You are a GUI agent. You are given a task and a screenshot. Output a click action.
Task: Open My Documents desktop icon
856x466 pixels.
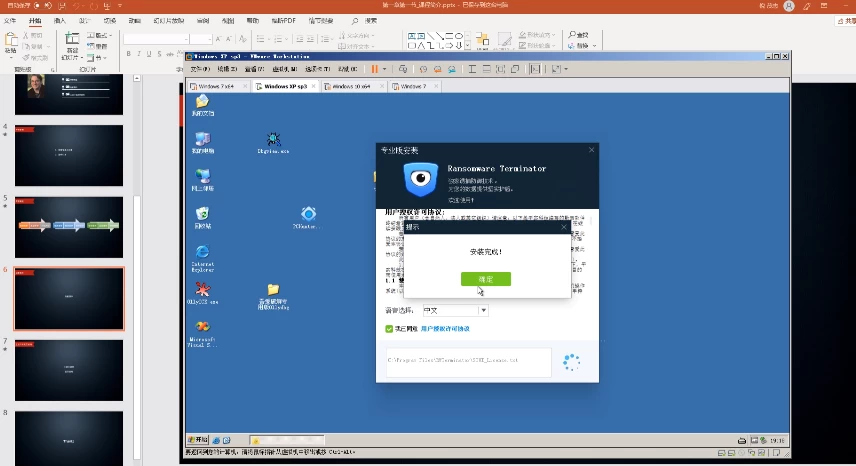(203, 103)
